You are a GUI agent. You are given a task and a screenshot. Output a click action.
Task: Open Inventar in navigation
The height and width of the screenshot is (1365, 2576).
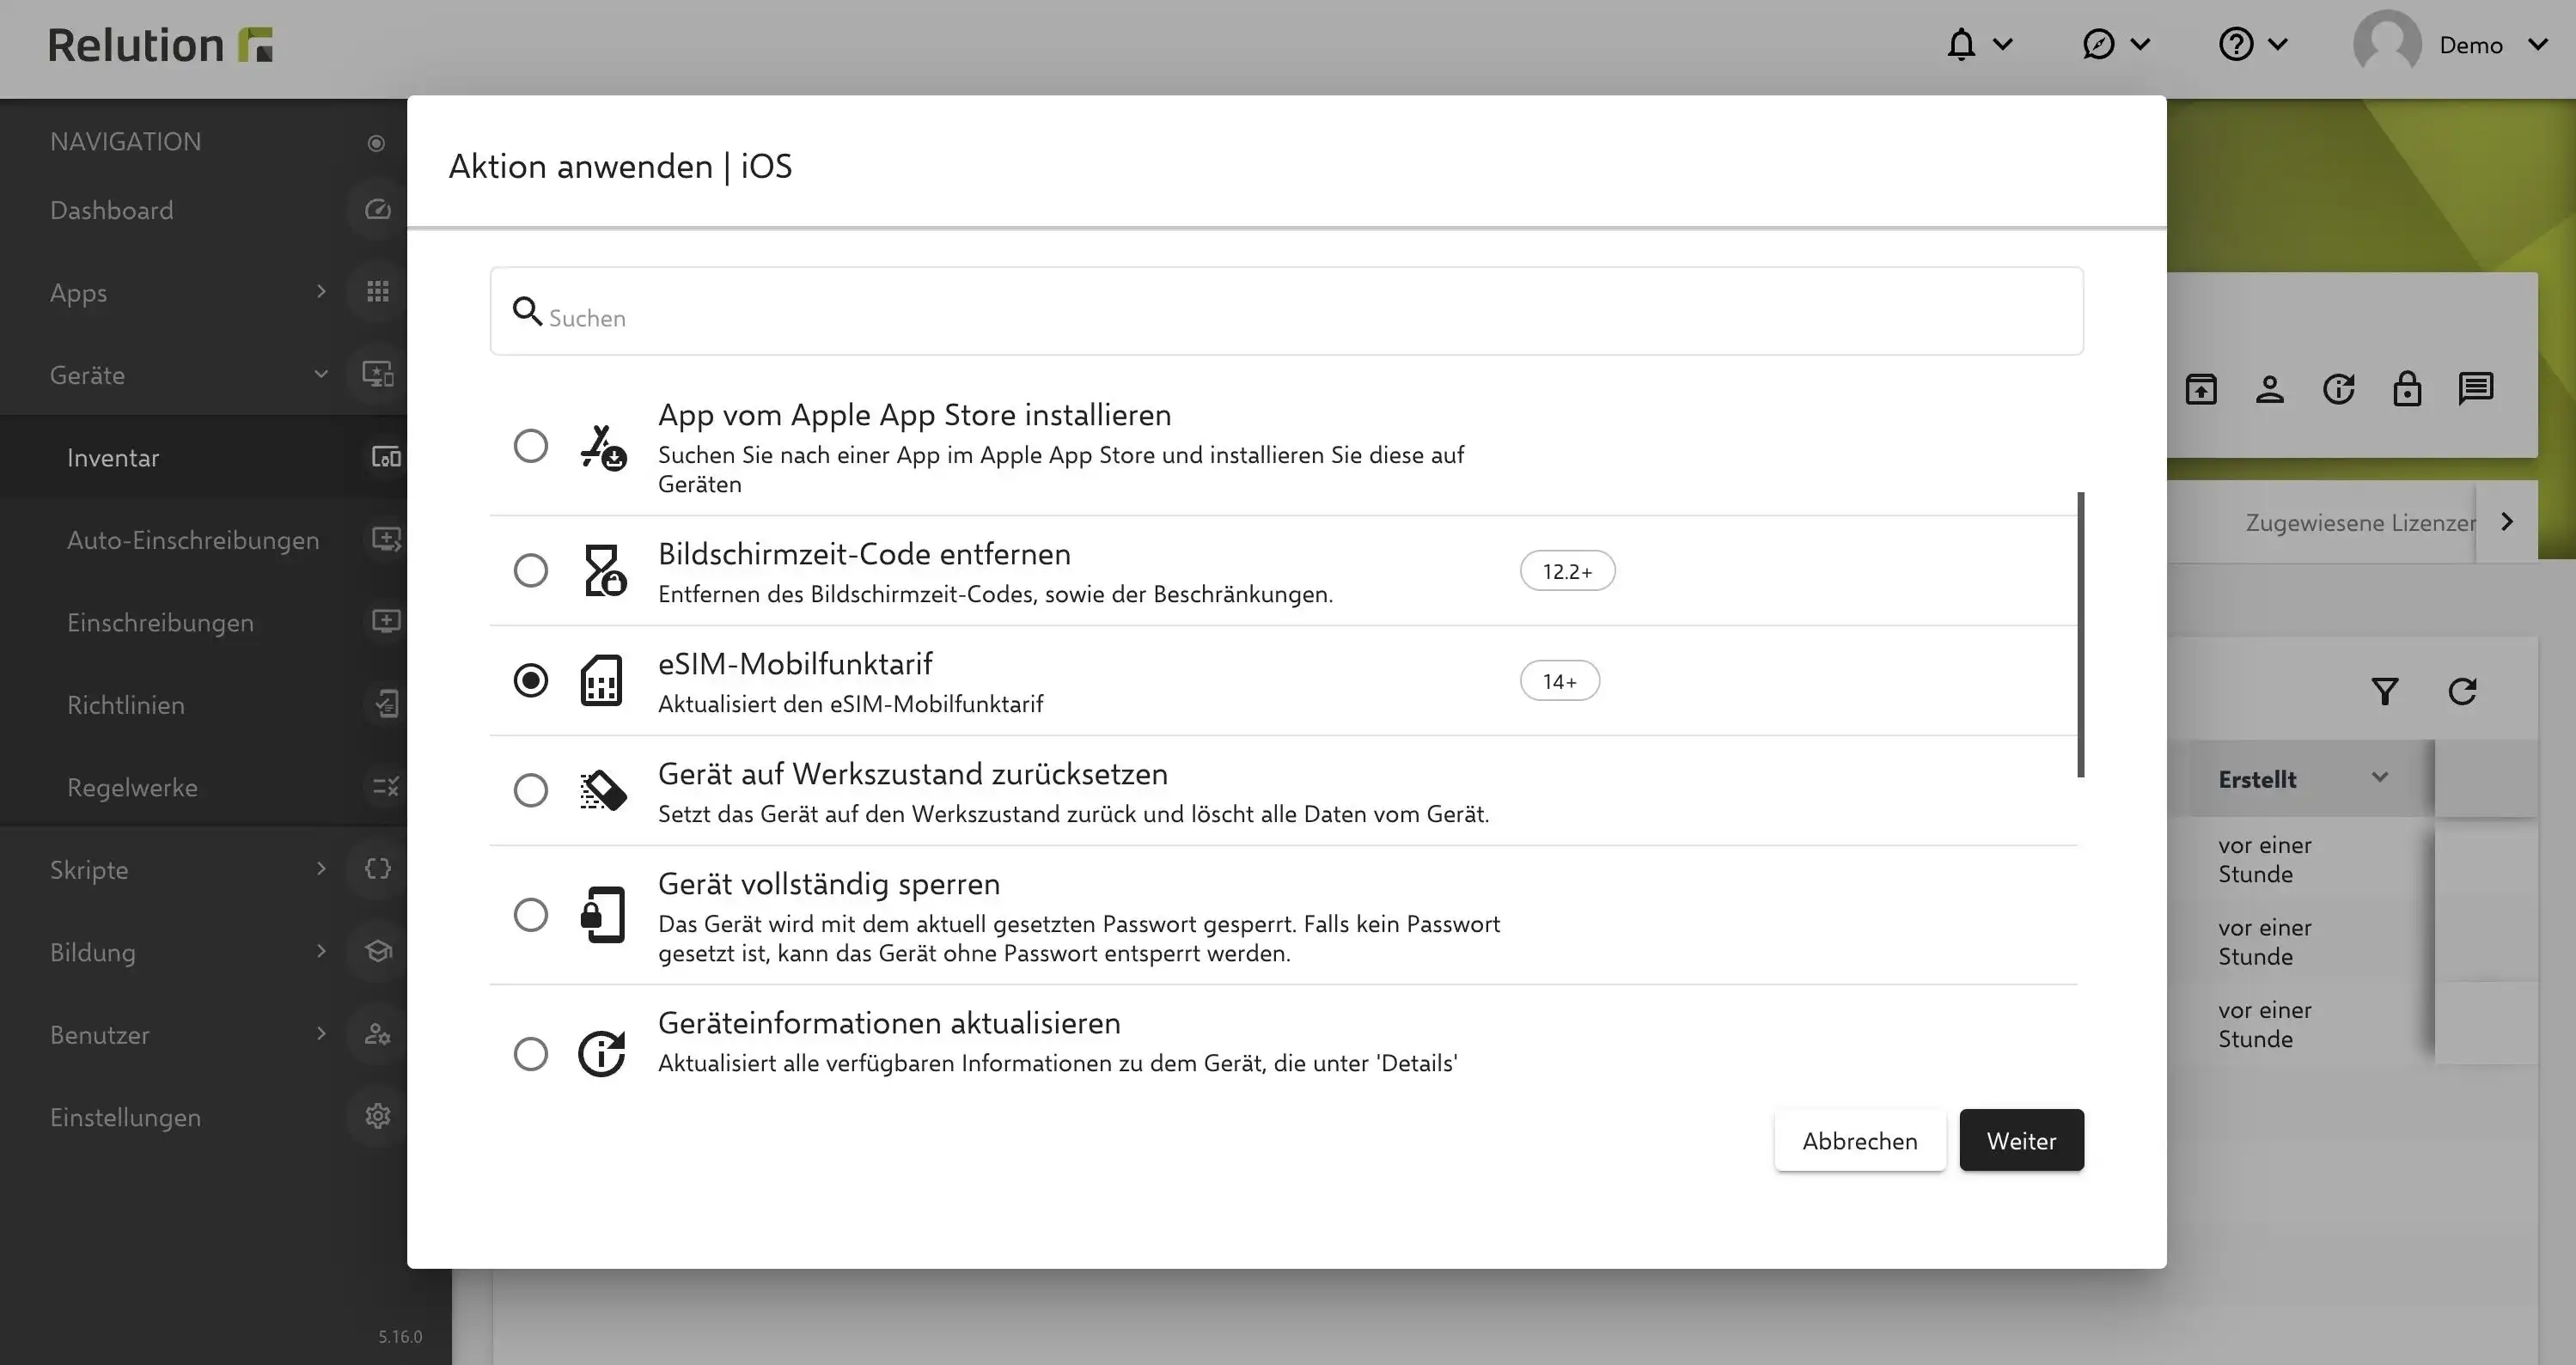113,458
